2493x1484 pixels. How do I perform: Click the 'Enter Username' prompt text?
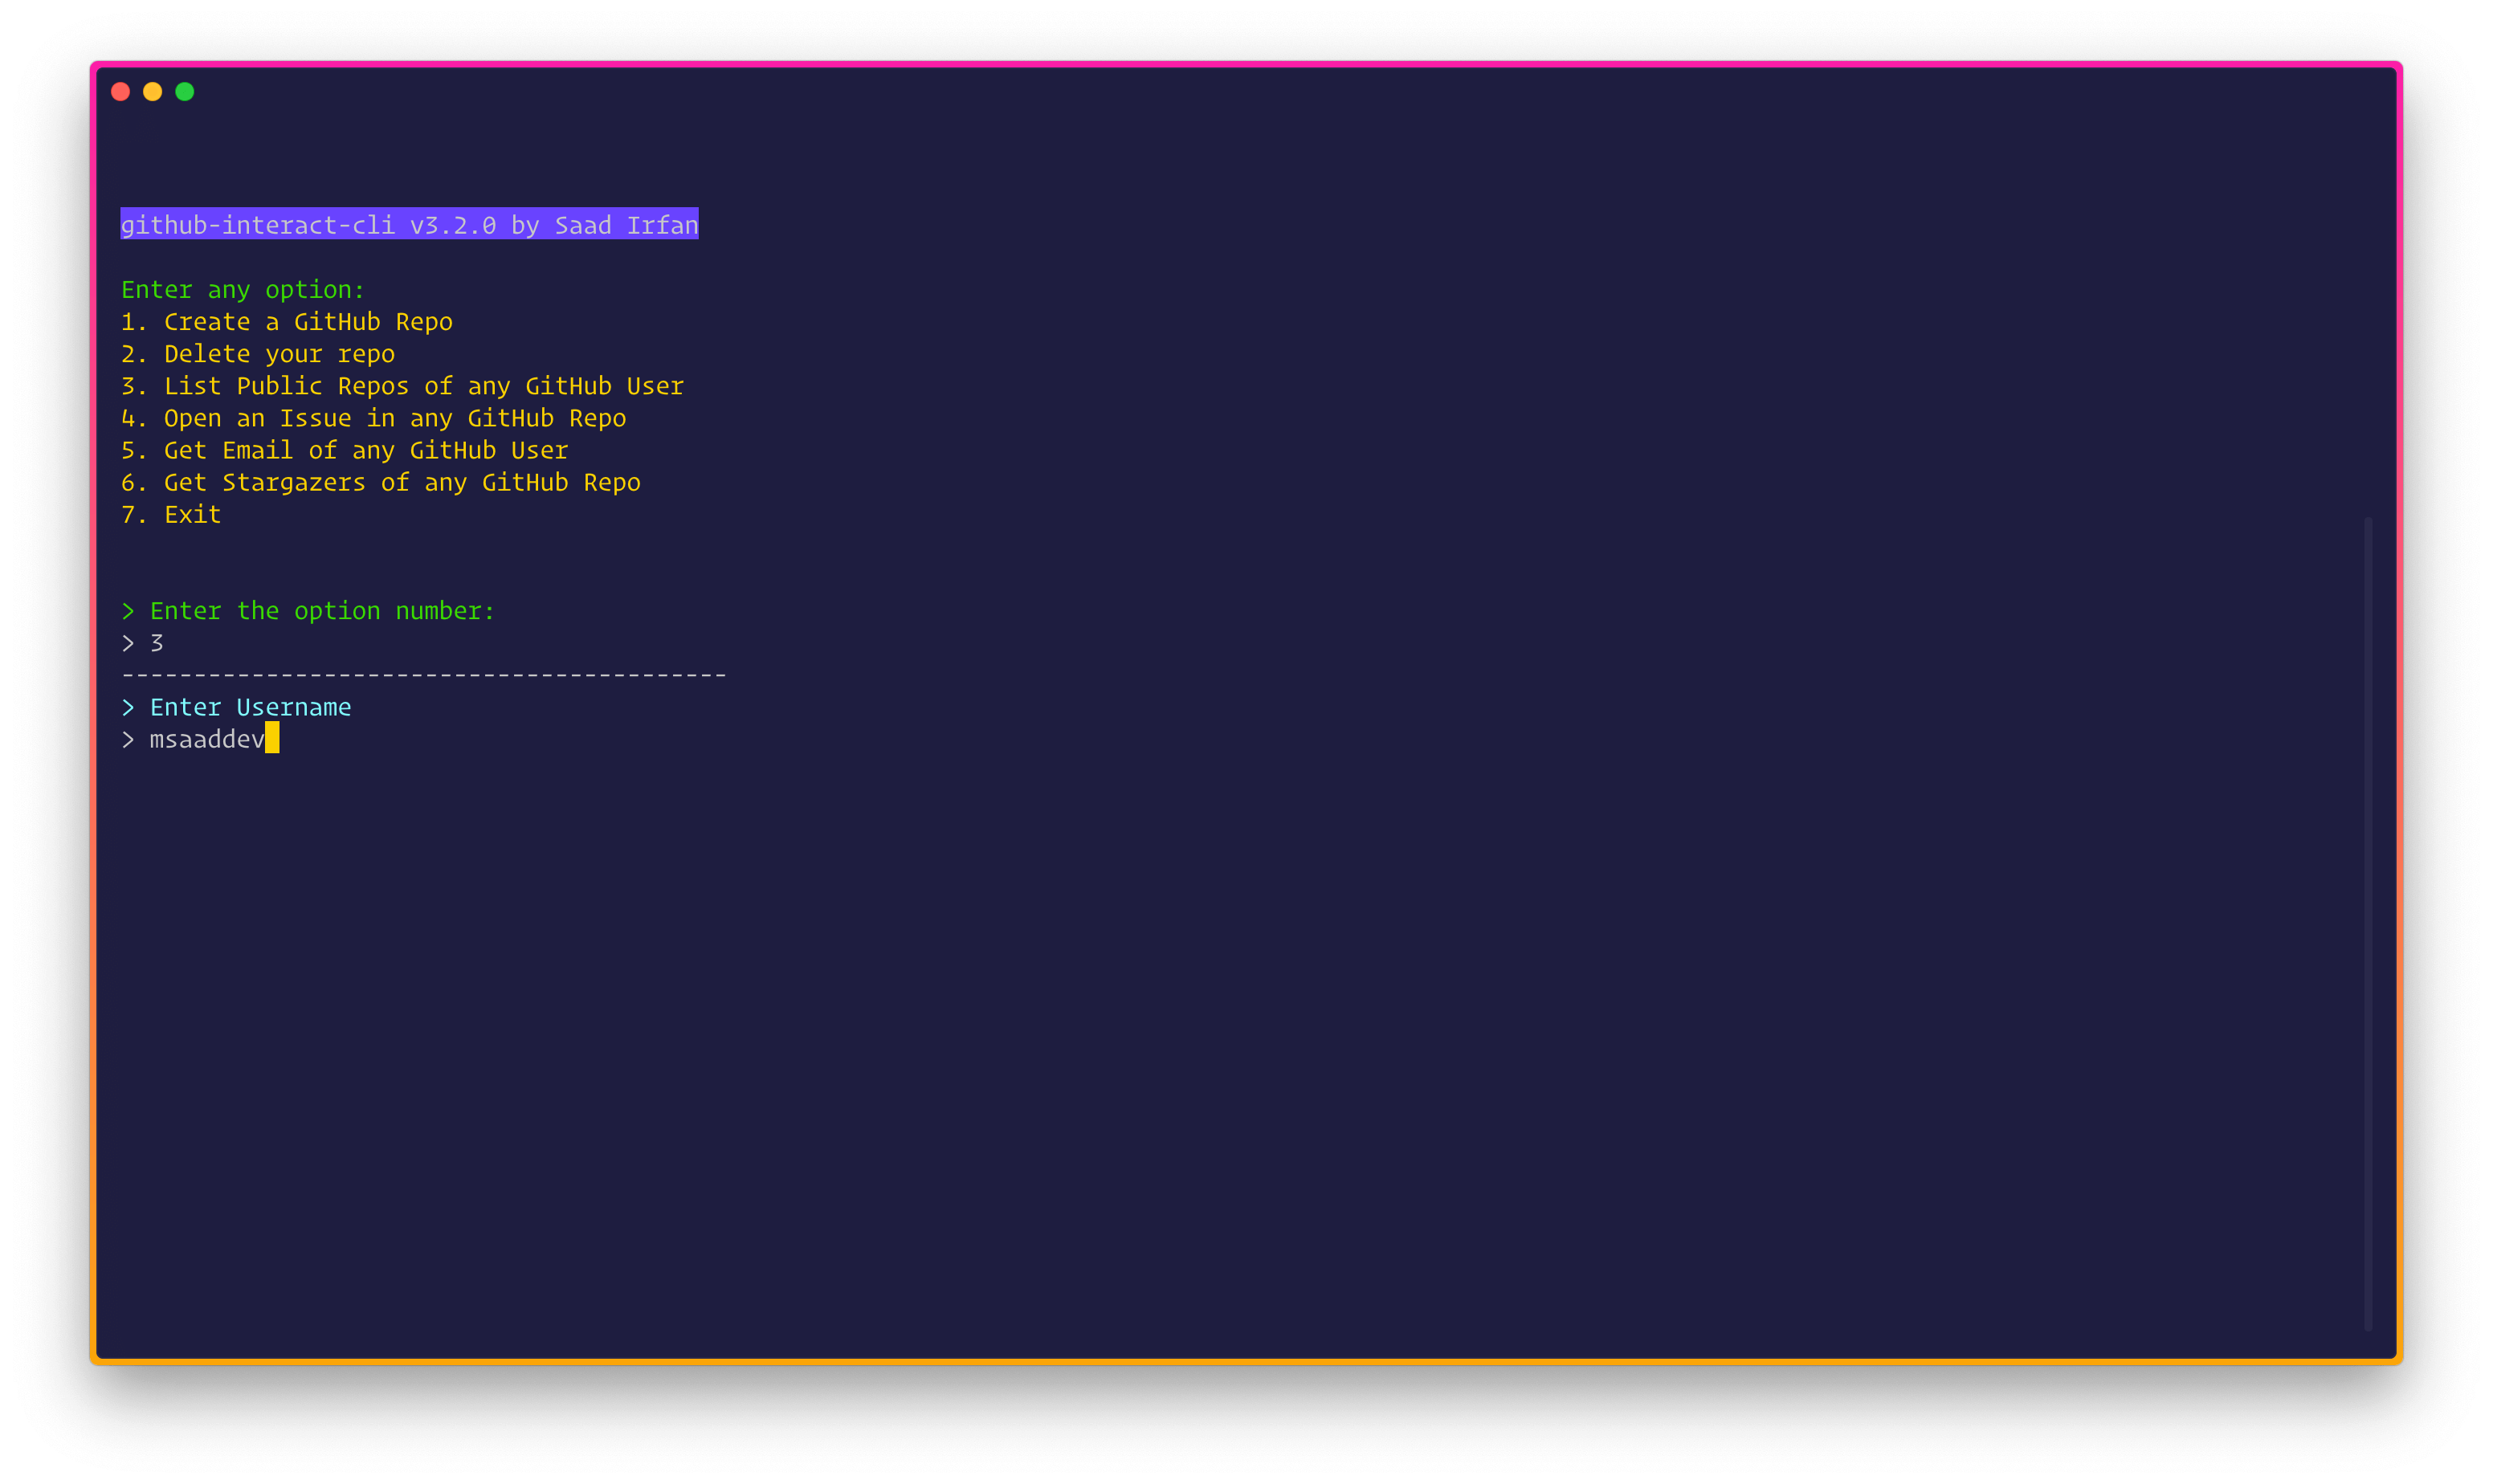[x=250, y=707]
